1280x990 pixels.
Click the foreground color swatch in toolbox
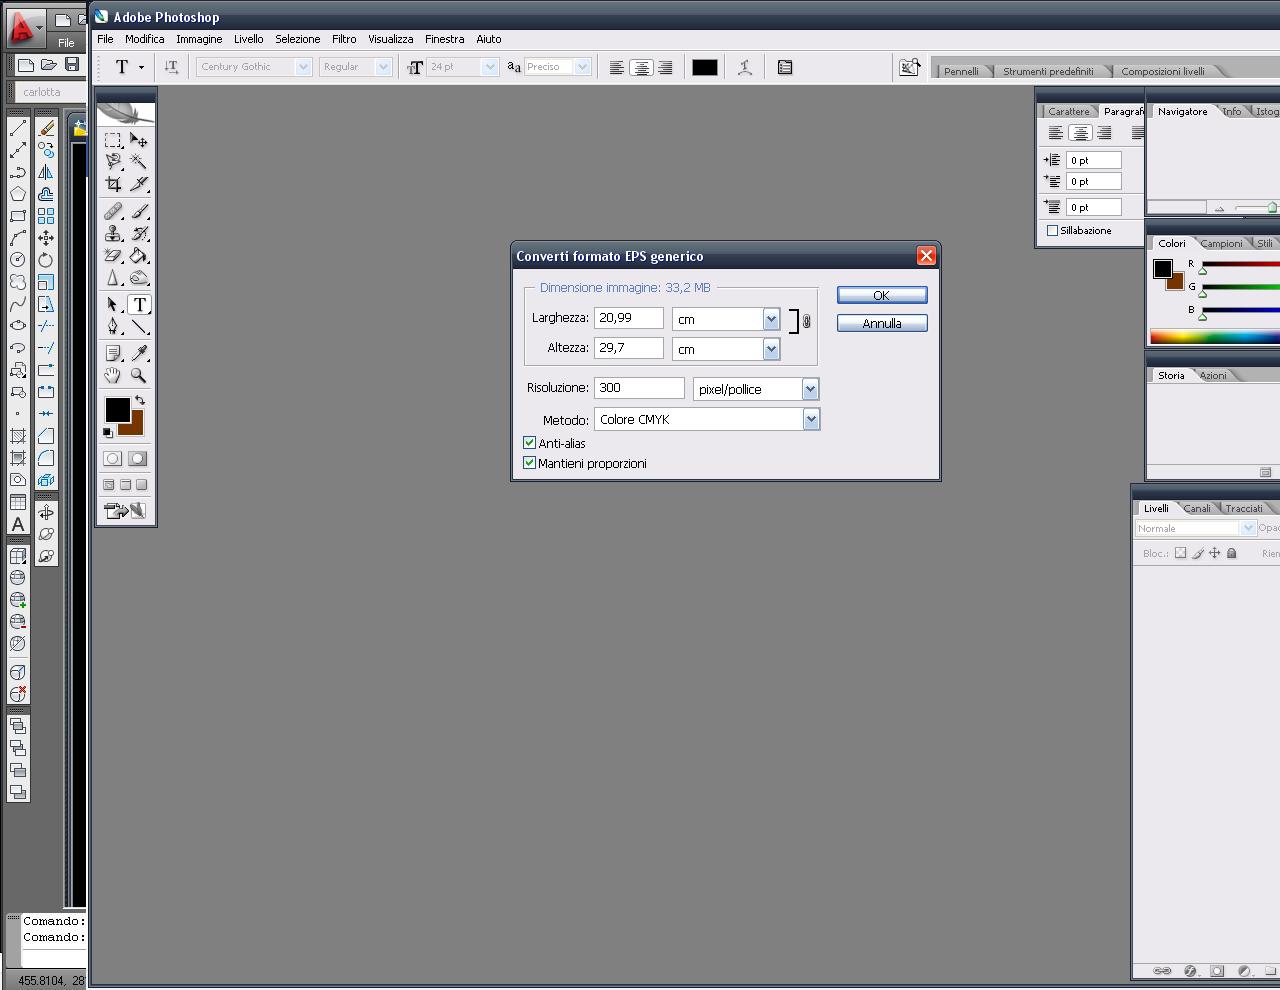(x=117, y=409)
